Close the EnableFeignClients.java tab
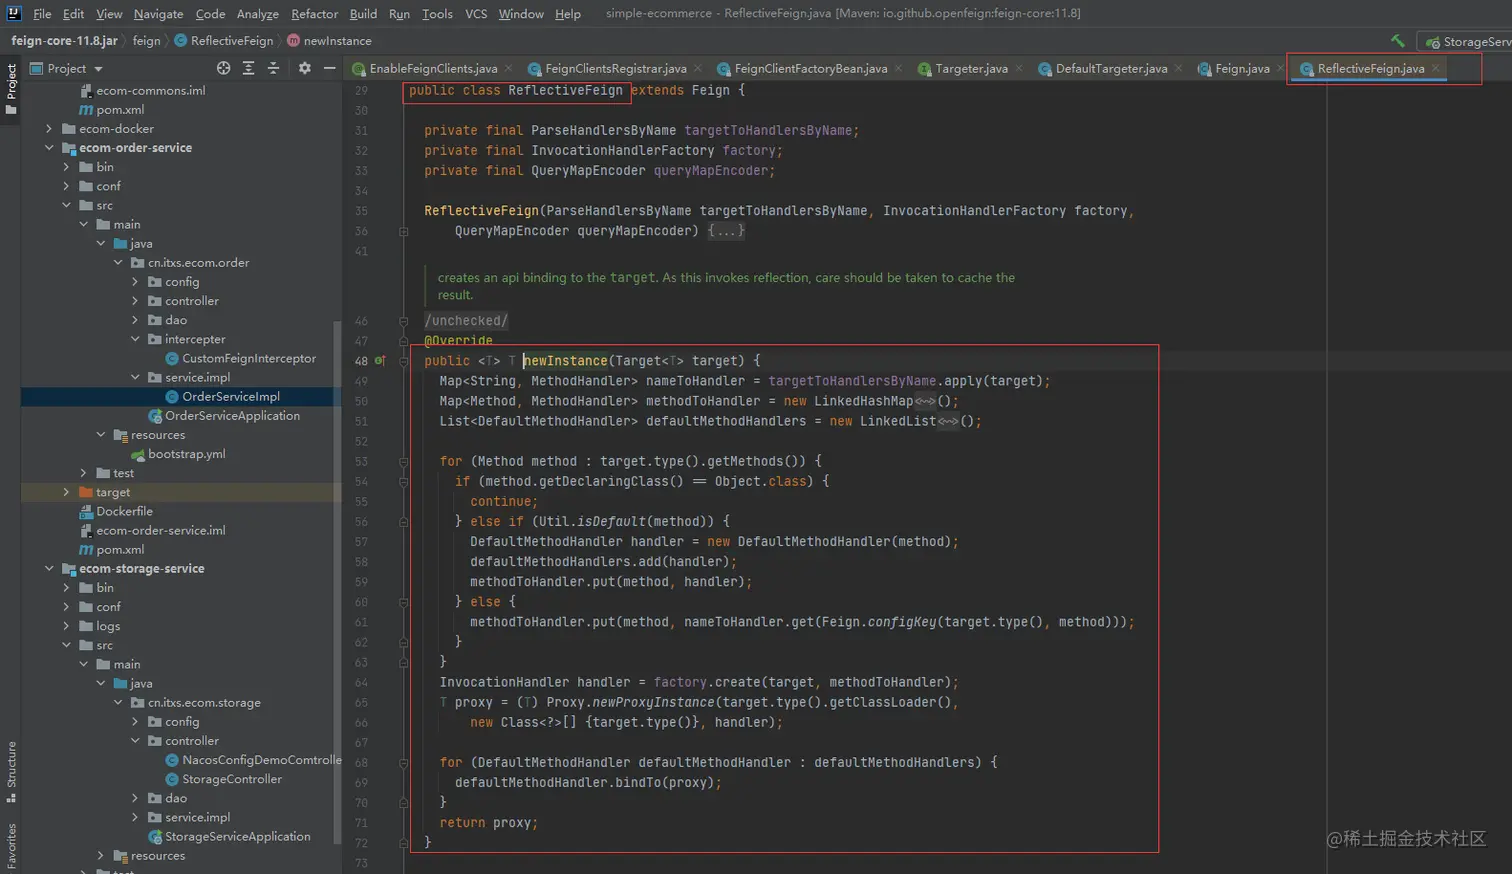Image resolution: width=1512 pixels, height=874 pixels. point(508,68)
